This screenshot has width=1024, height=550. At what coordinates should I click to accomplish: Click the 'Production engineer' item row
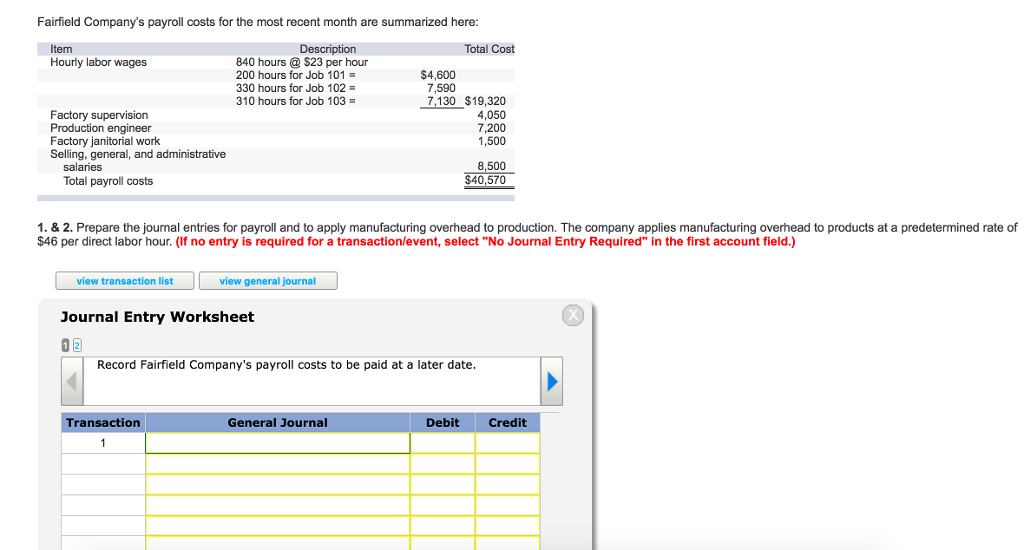point(101,128)
